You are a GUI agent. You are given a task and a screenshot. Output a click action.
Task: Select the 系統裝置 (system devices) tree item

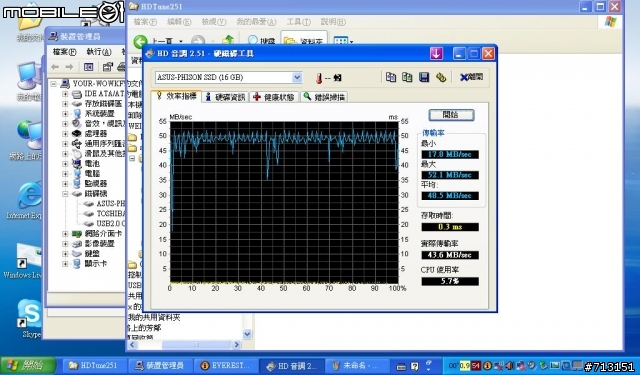pos(94,114)
